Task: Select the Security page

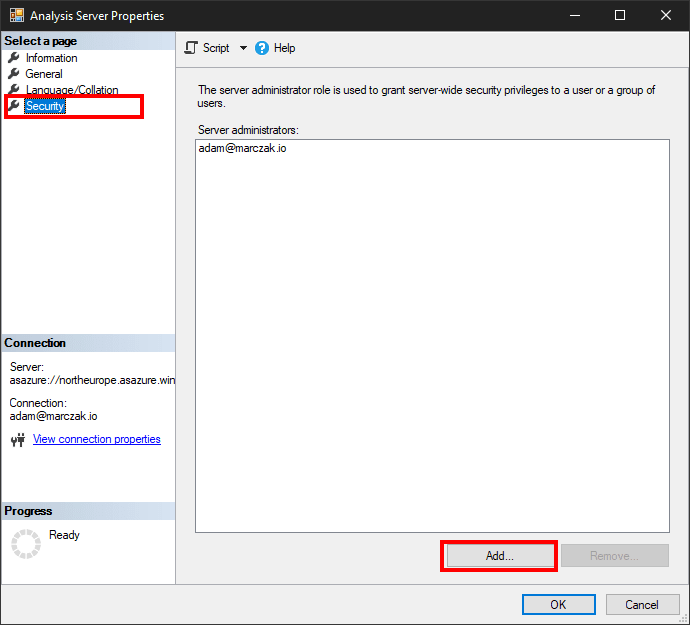Action: click(46, 106)
